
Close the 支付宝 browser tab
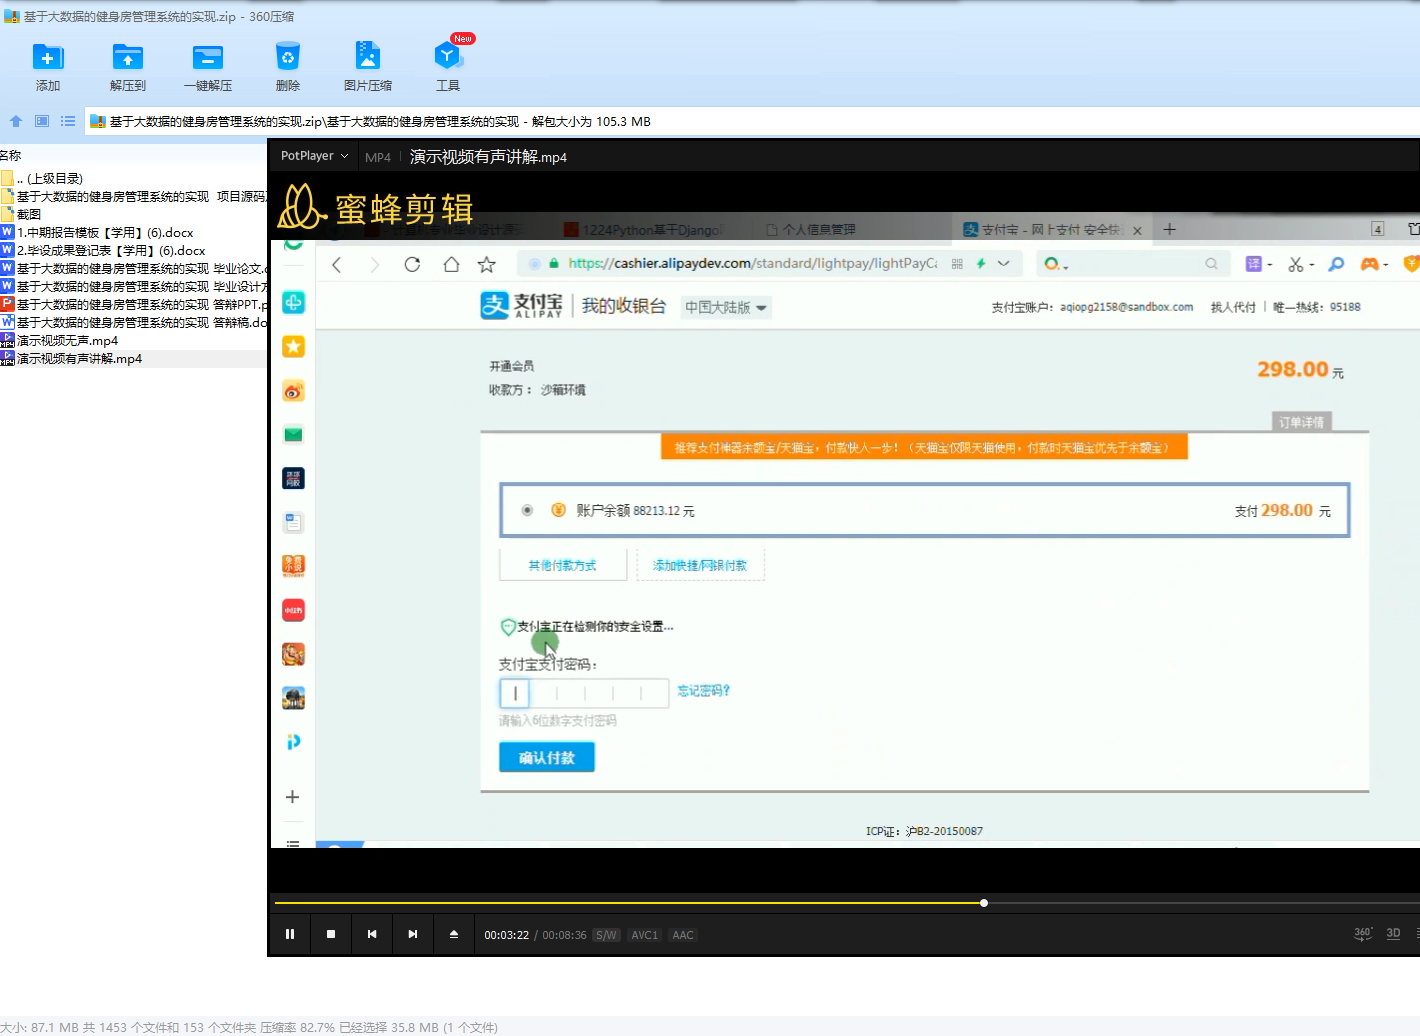point(1137,230)
